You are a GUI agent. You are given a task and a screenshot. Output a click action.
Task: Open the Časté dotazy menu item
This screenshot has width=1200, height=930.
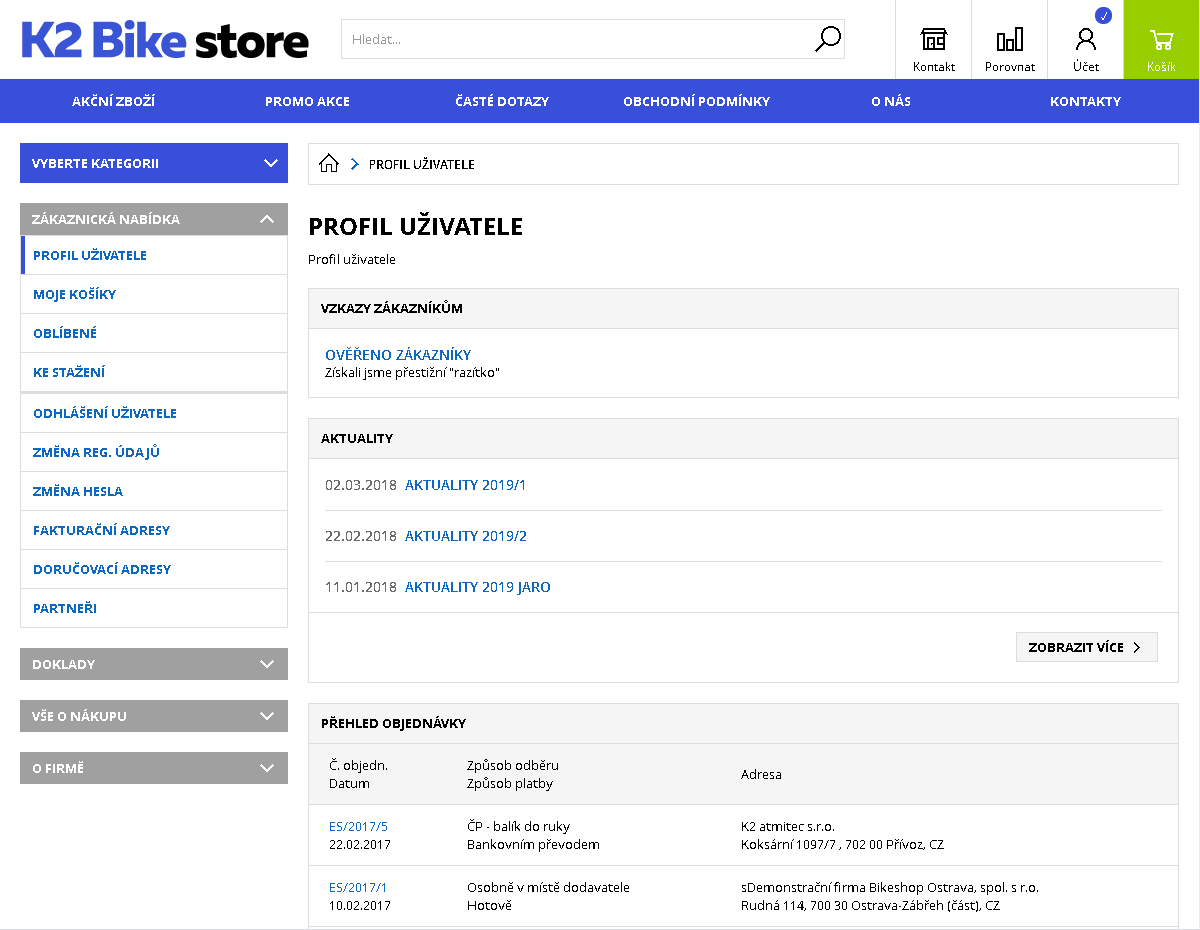coord(502,101)
